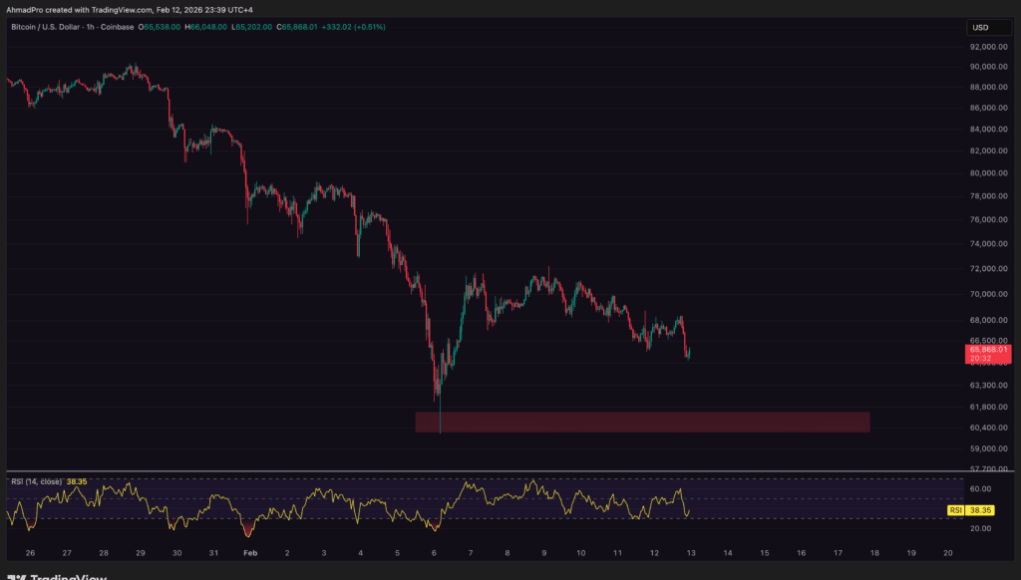1021x580 pixels.
Task: Click the "1h" timeframe in the legend
Action: click(x=90, y=28)
